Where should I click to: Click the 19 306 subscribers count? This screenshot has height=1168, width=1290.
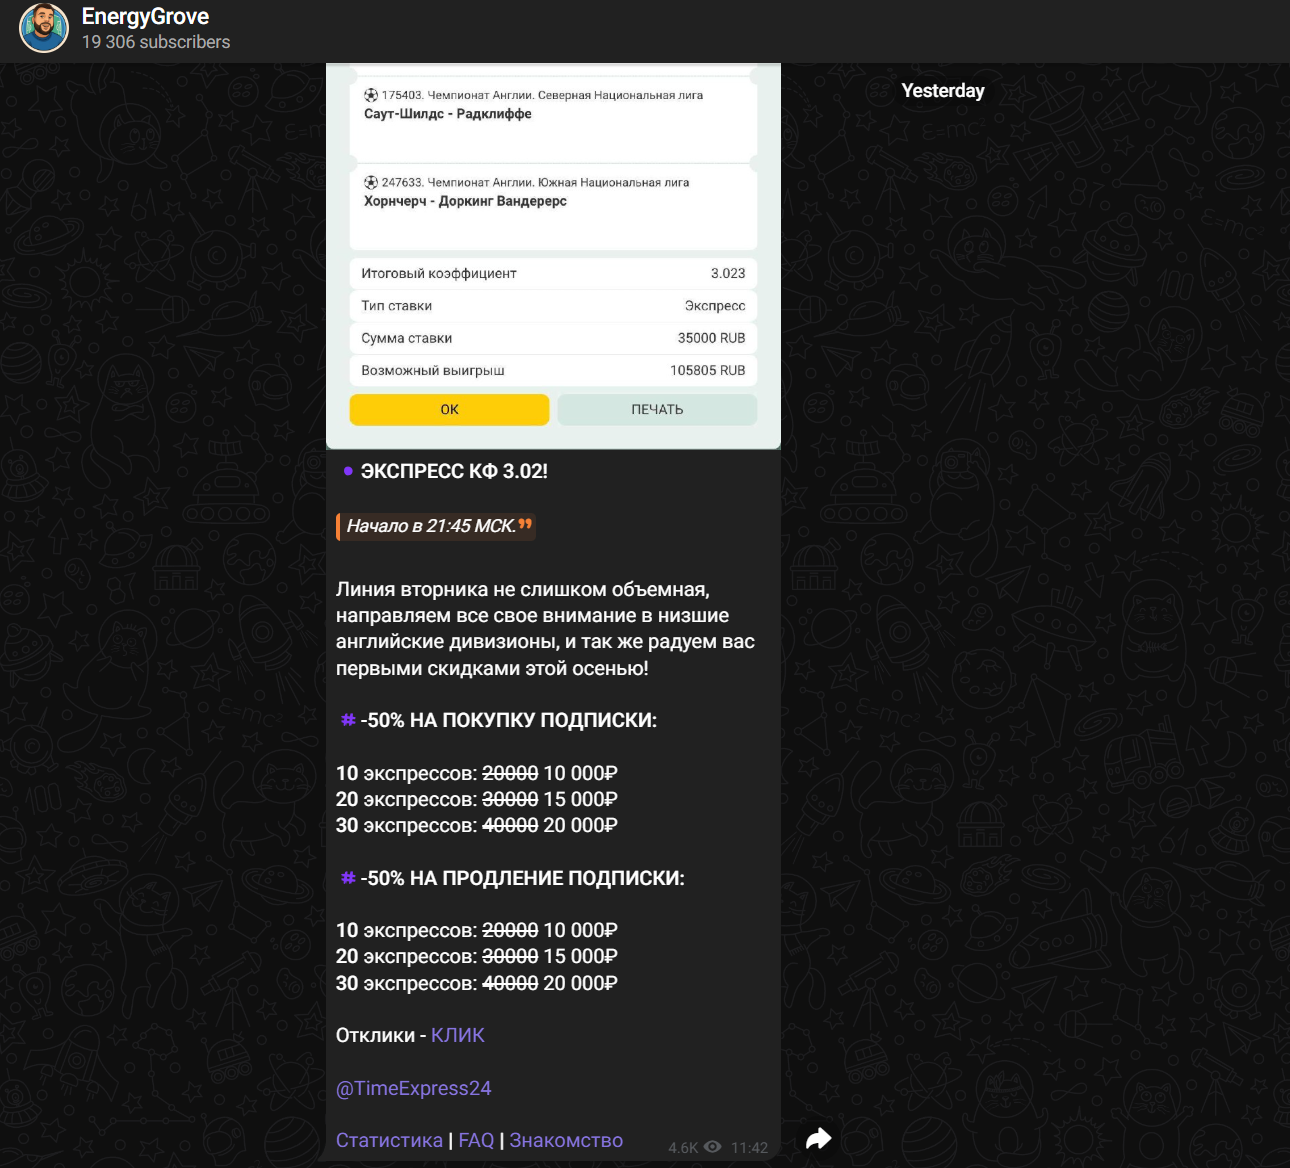tap(156, 42)
